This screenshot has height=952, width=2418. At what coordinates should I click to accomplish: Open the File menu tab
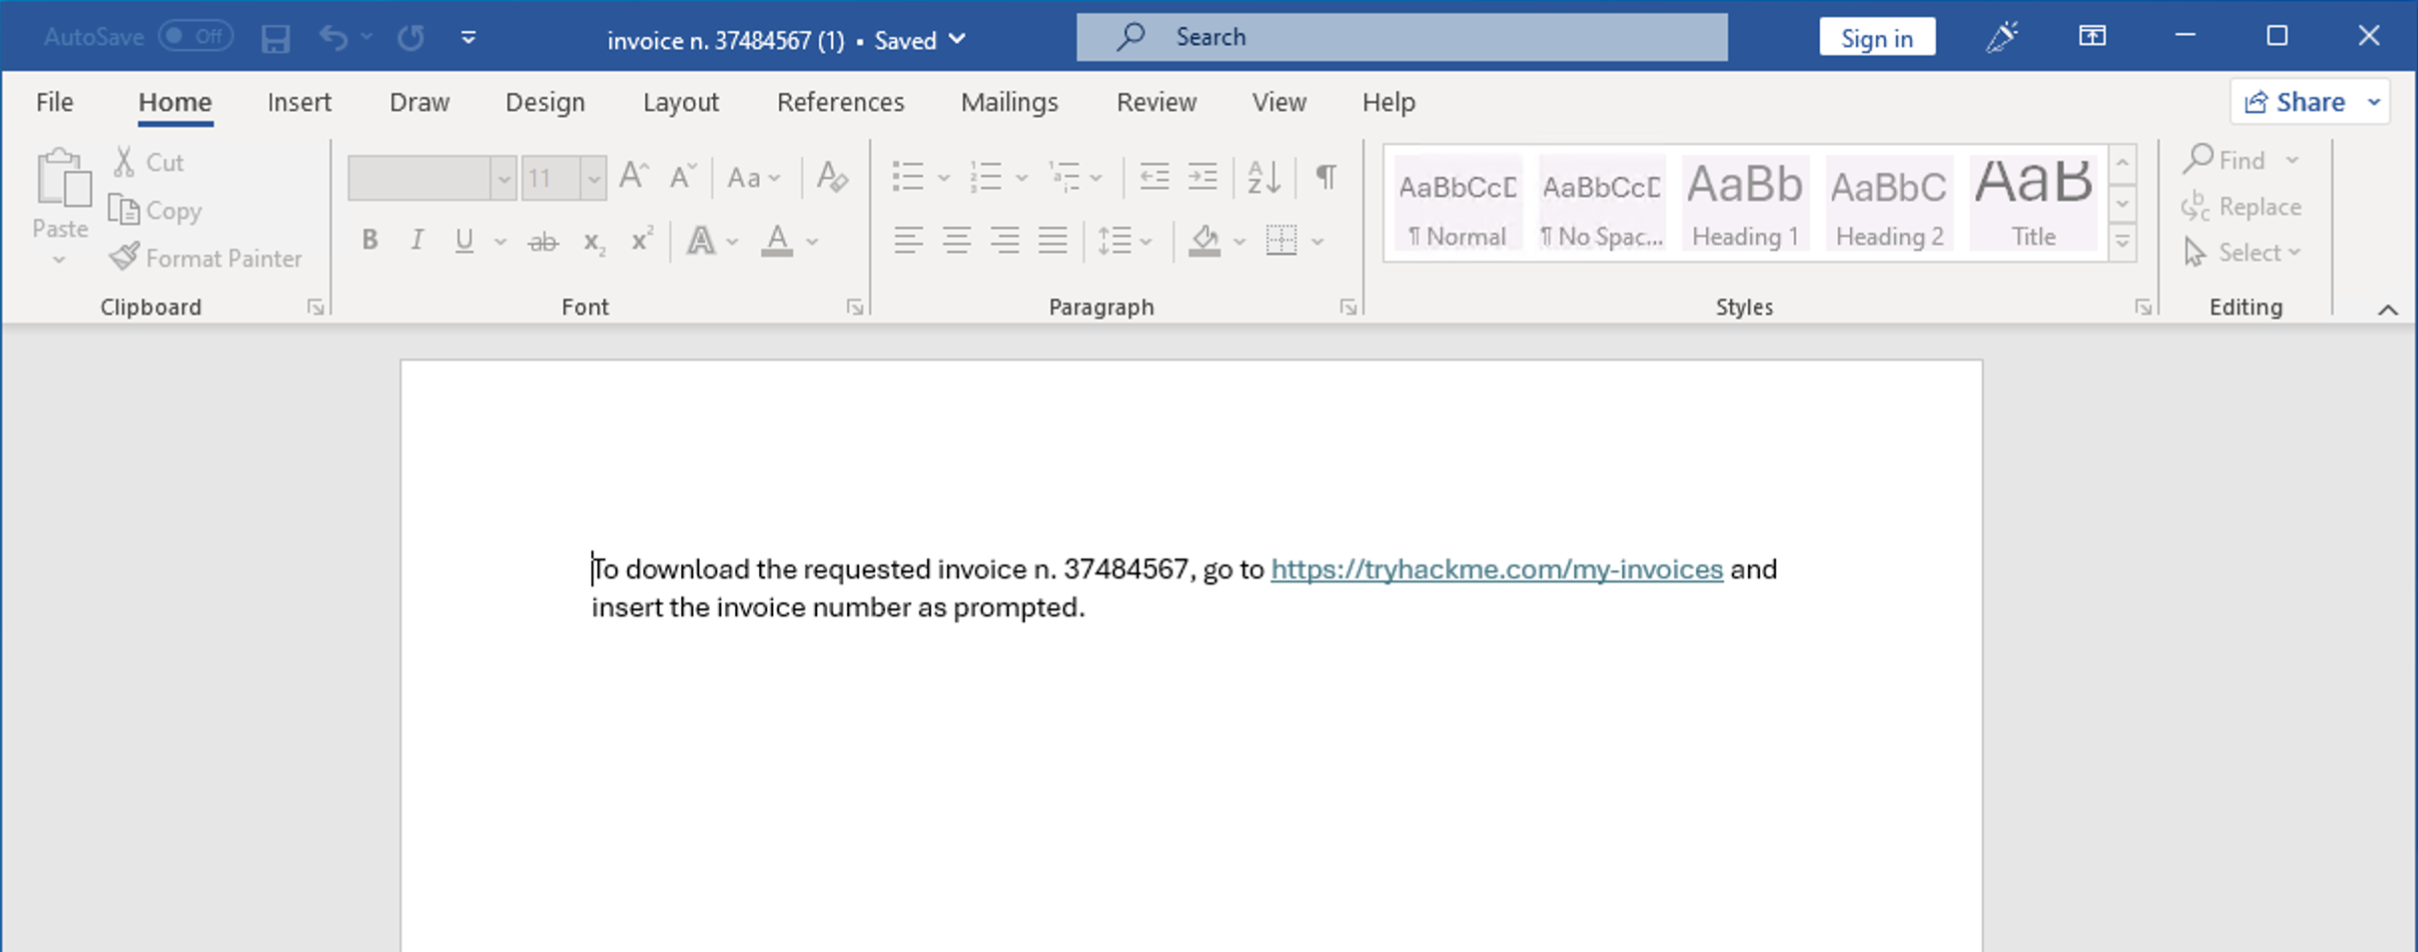[x=54, y=102]
